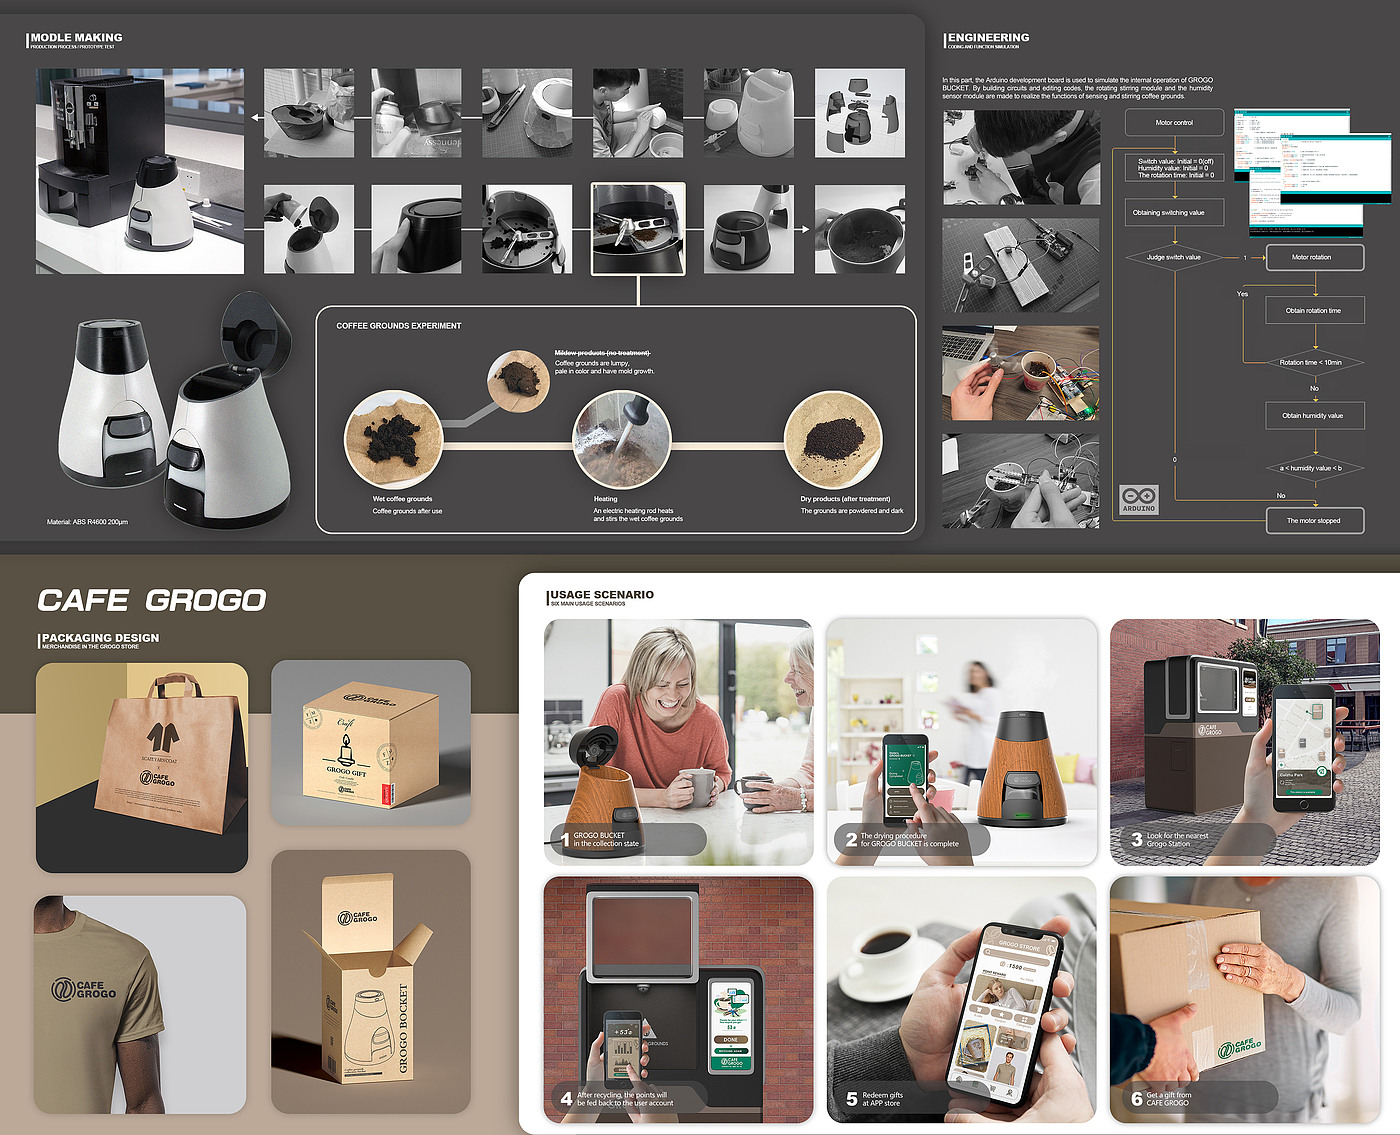Viewport: 1400px width, 1135px height.
Task: Click the Arduino logo badge
Action: [1138, 499]
